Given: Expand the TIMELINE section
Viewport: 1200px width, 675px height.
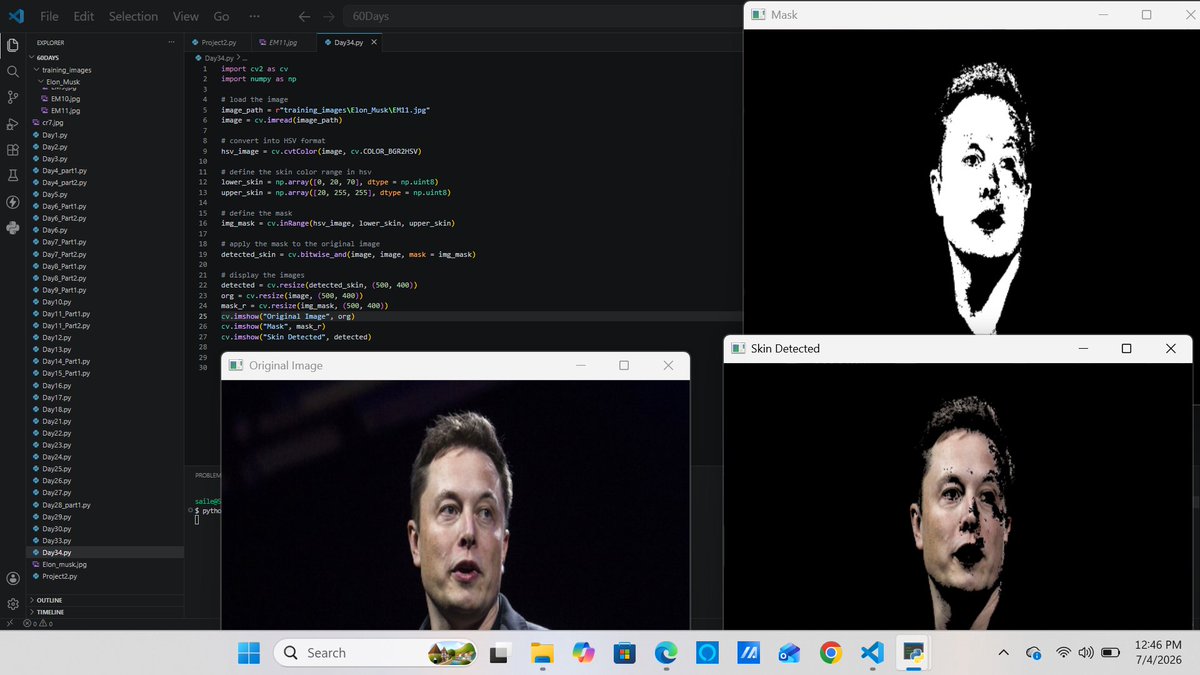Looking at the screenshot, I should pyautogui.click(x=50, y=611).
